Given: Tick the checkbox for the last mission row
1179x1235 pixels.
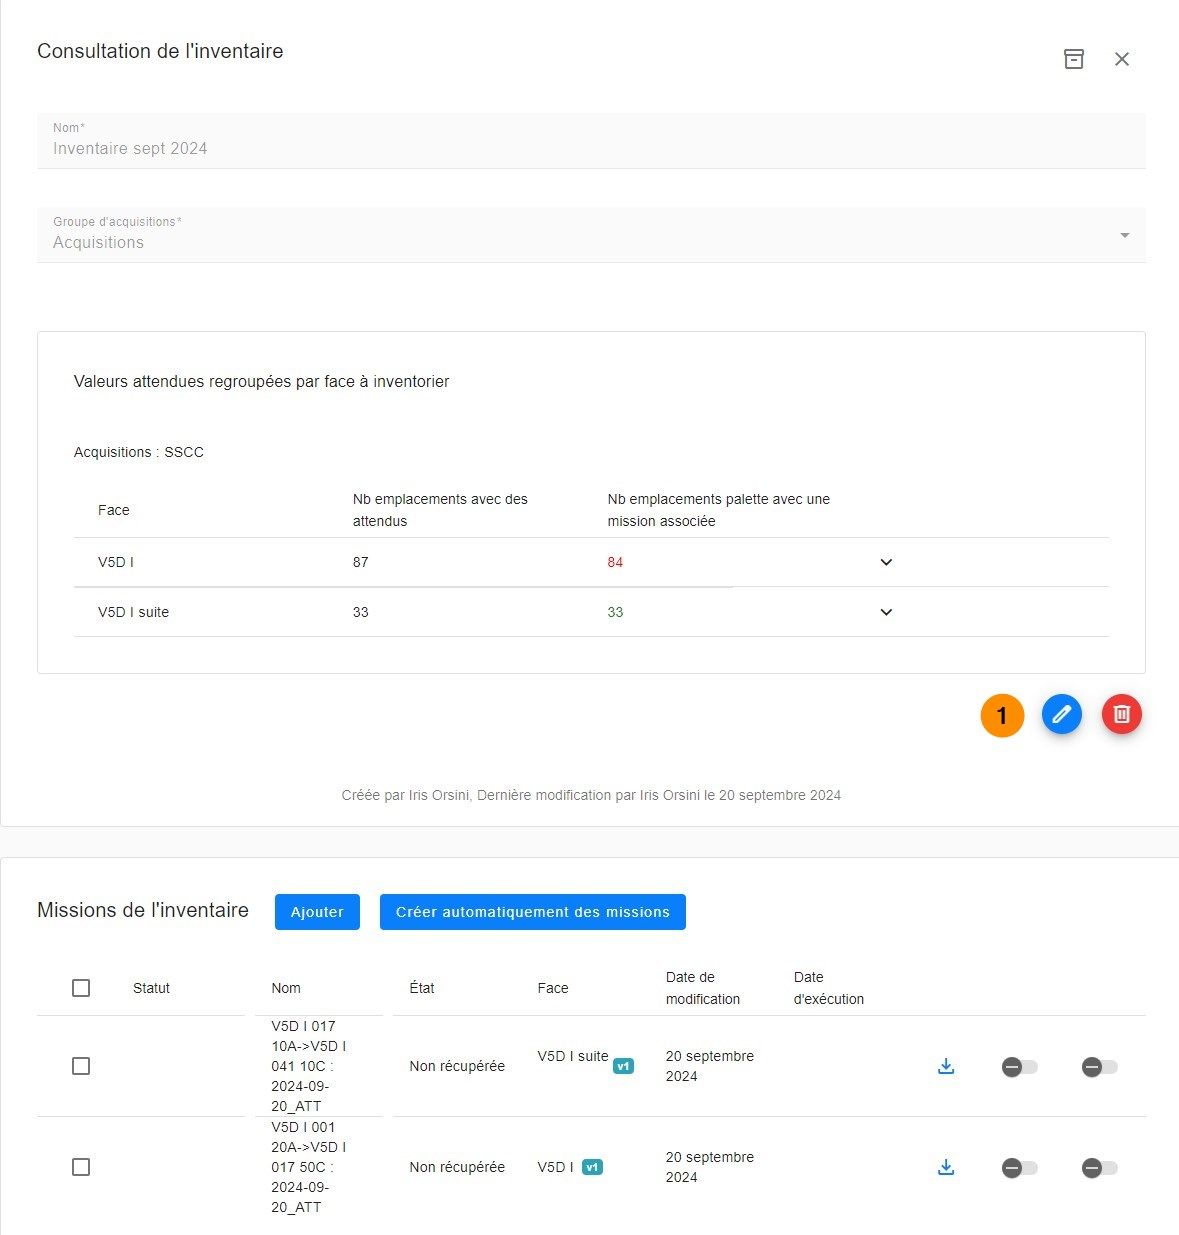Looking at the screenshot, I should 81,1167.
